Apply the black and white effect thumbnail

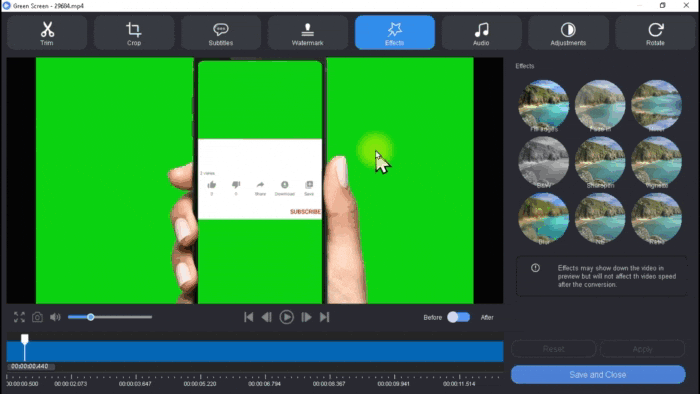(x=544, y=162)
